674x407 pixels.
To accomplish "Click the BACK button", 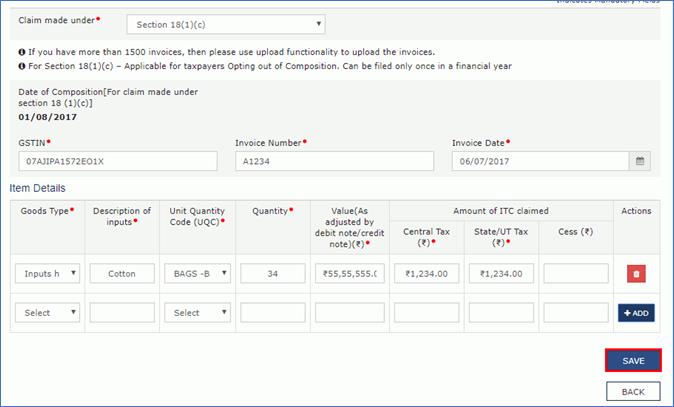I will pos(633,392).
